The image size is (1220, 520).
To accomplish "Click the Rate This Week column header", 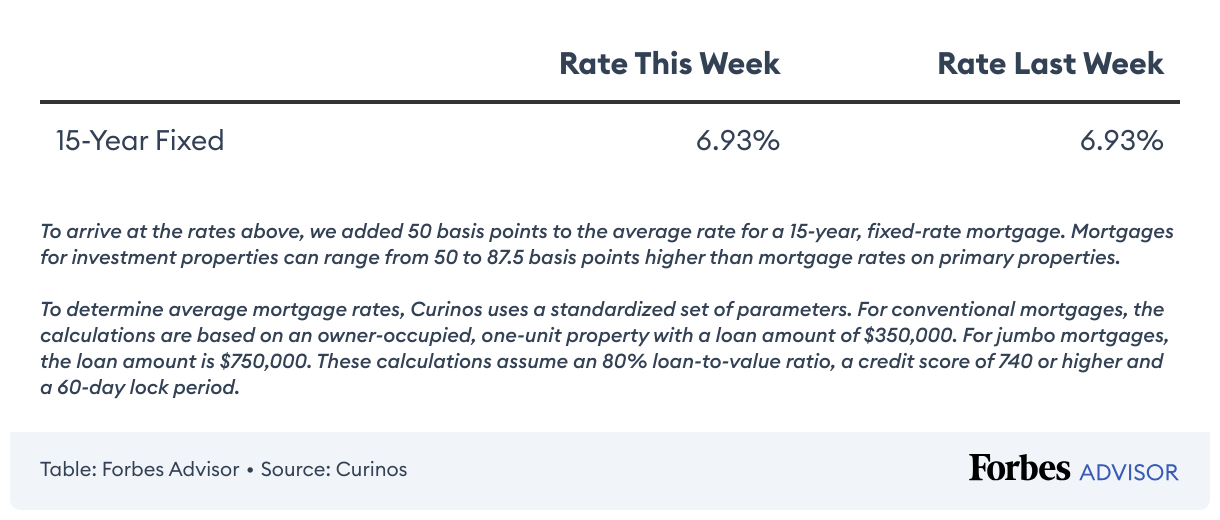I will 669,64.
